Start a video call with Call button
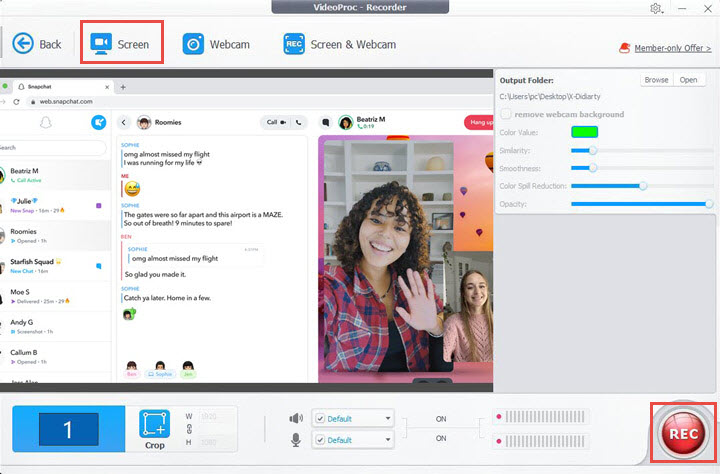Image resolution: width=720 pixels, height=474 pixels. 276,122
